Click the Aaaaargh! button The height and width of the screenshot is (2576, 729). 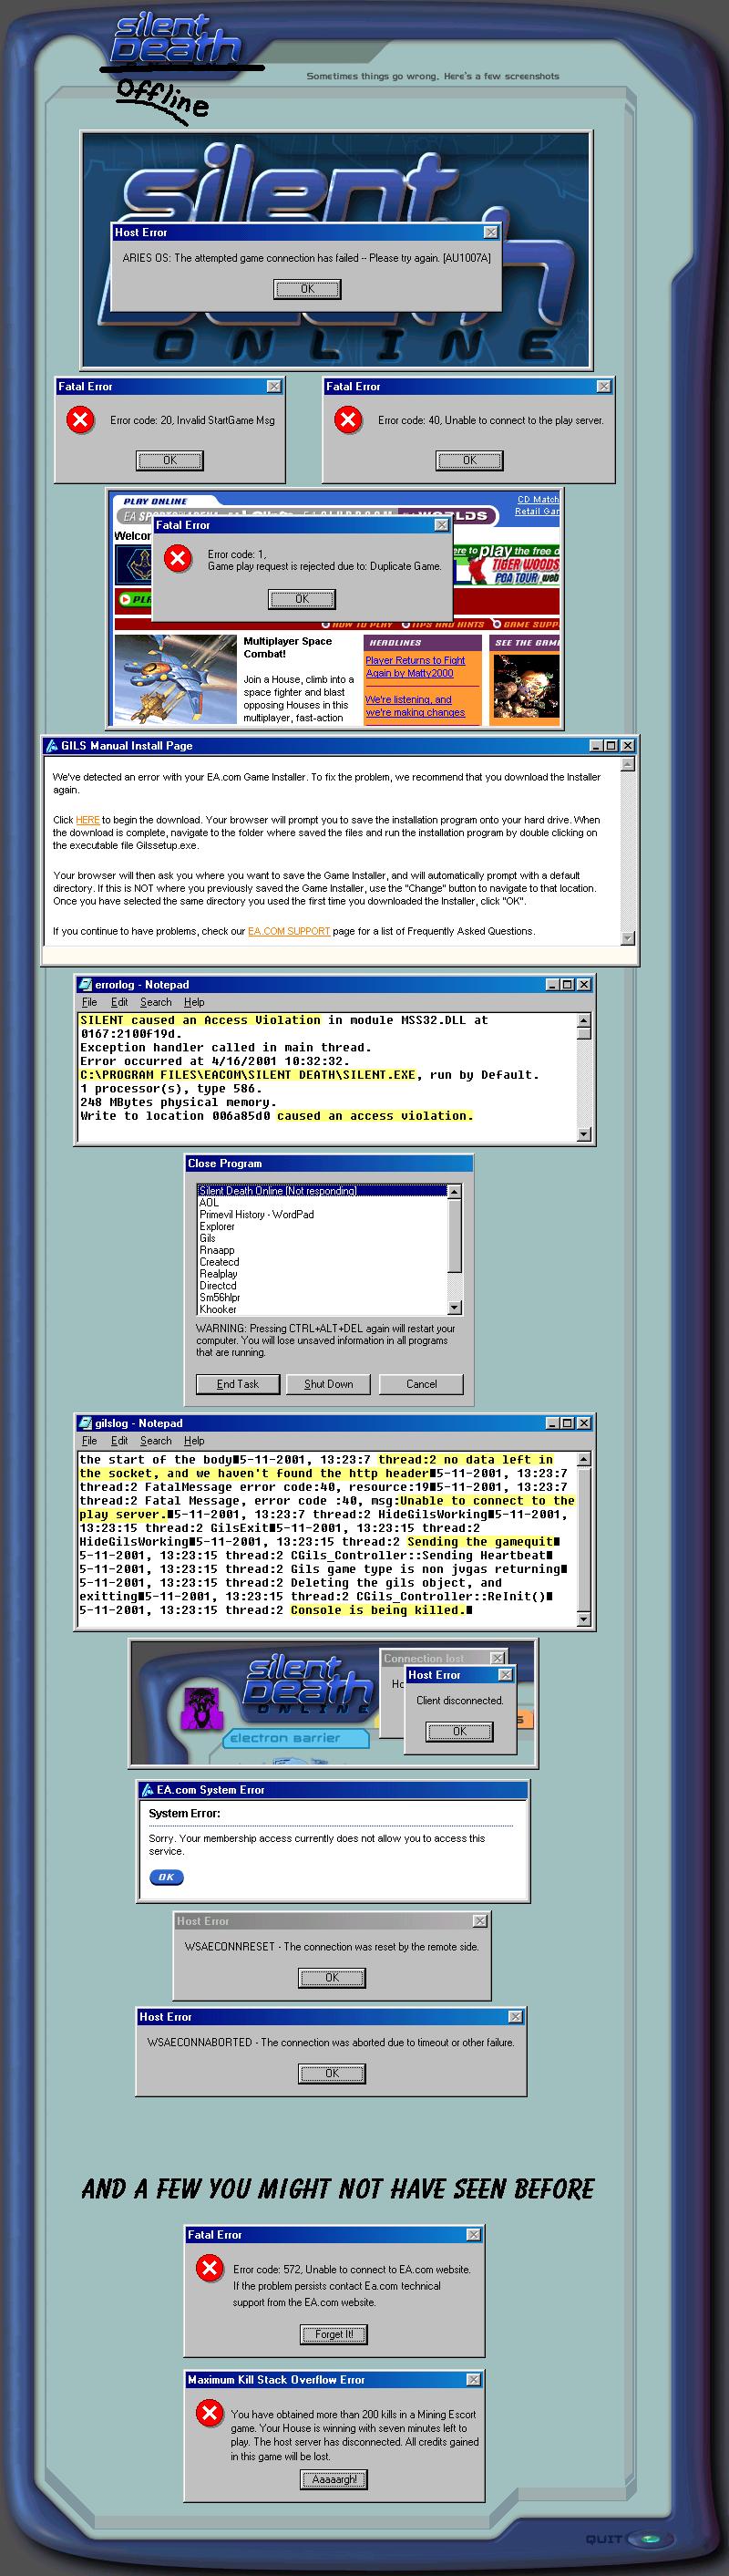click(x=334, y=2479)
